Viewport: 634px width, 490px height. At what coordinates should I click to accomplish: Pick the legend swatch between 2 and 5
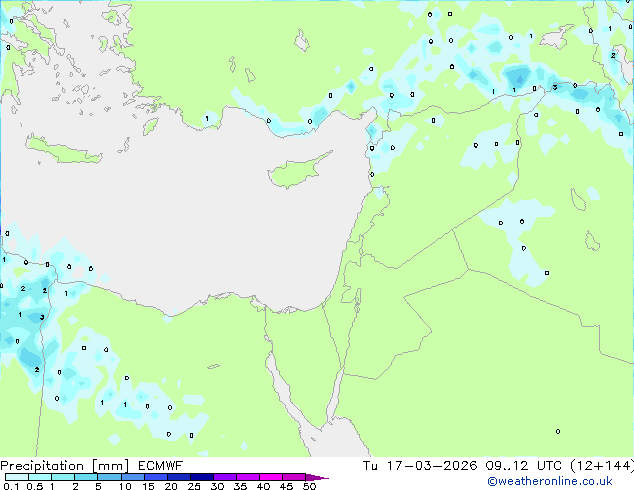86,477
